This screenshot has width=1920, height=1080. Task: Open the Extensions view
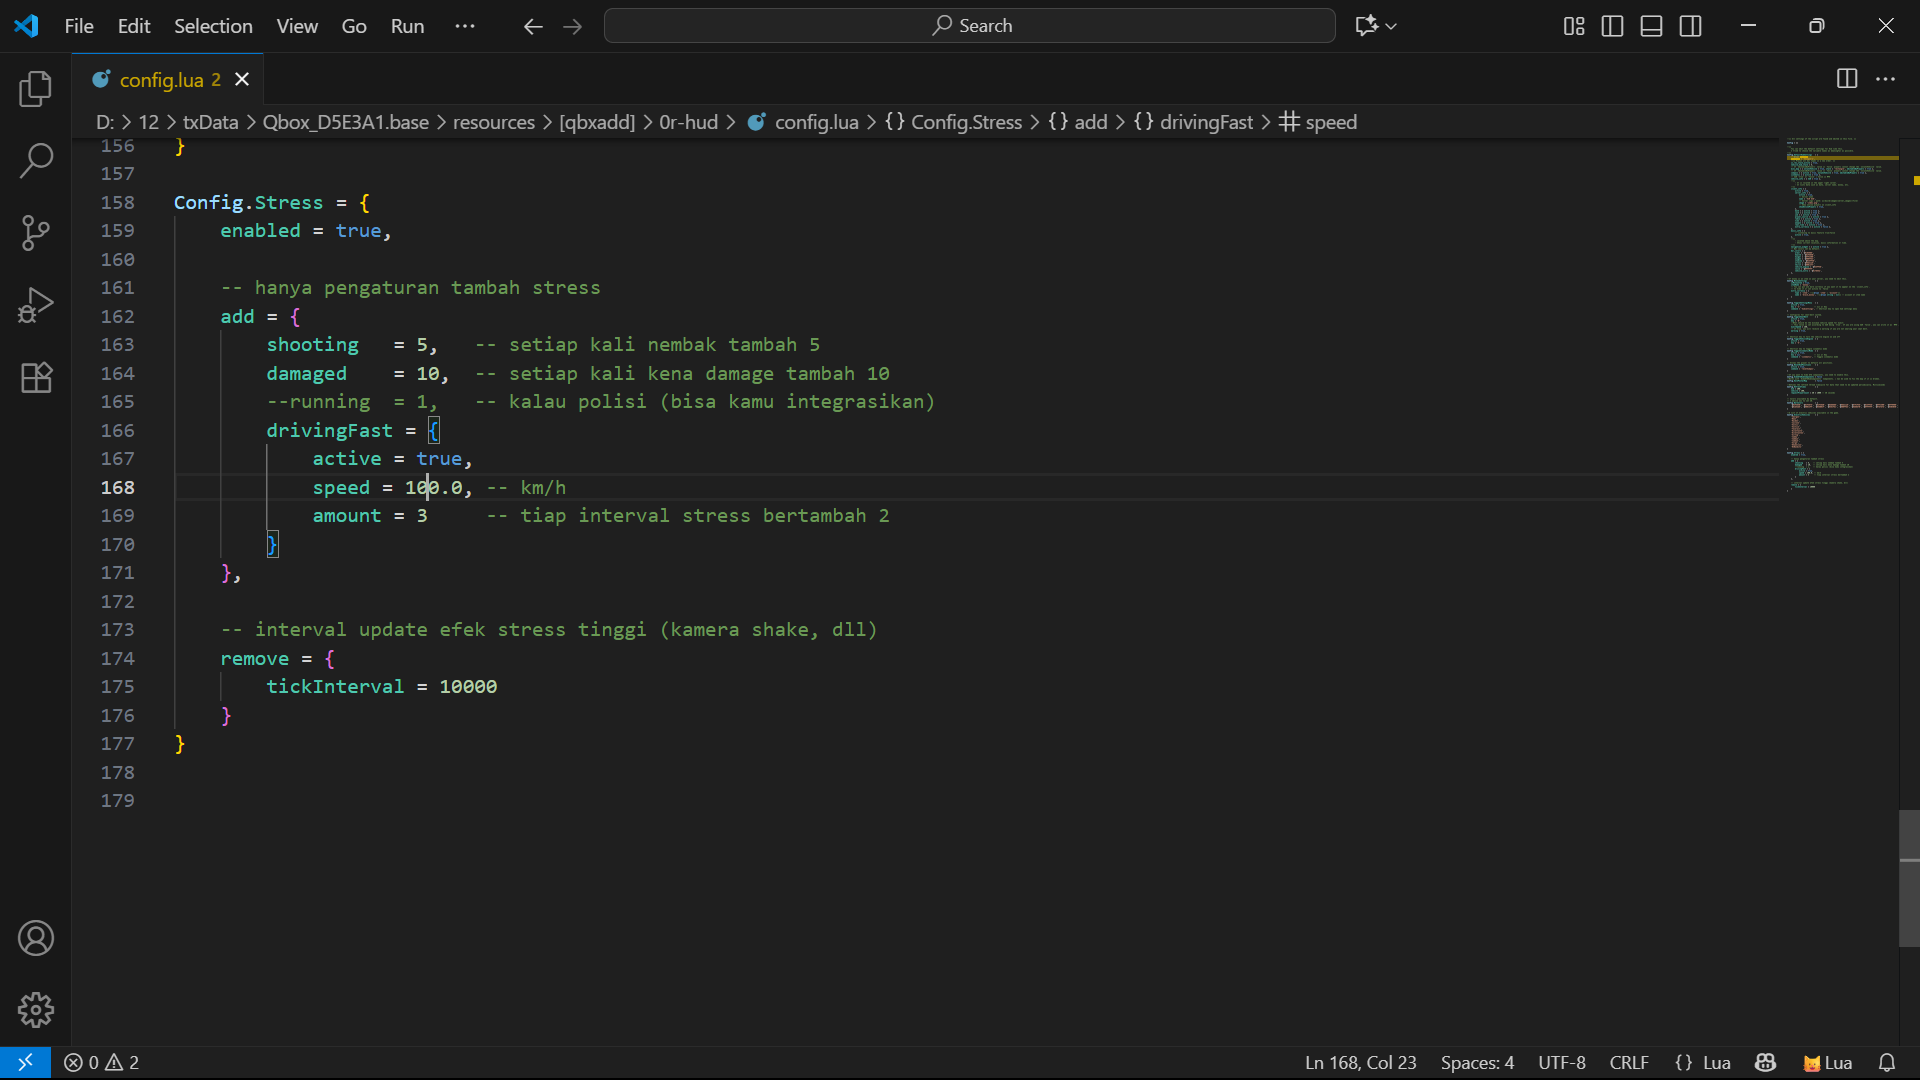point(36,377)
